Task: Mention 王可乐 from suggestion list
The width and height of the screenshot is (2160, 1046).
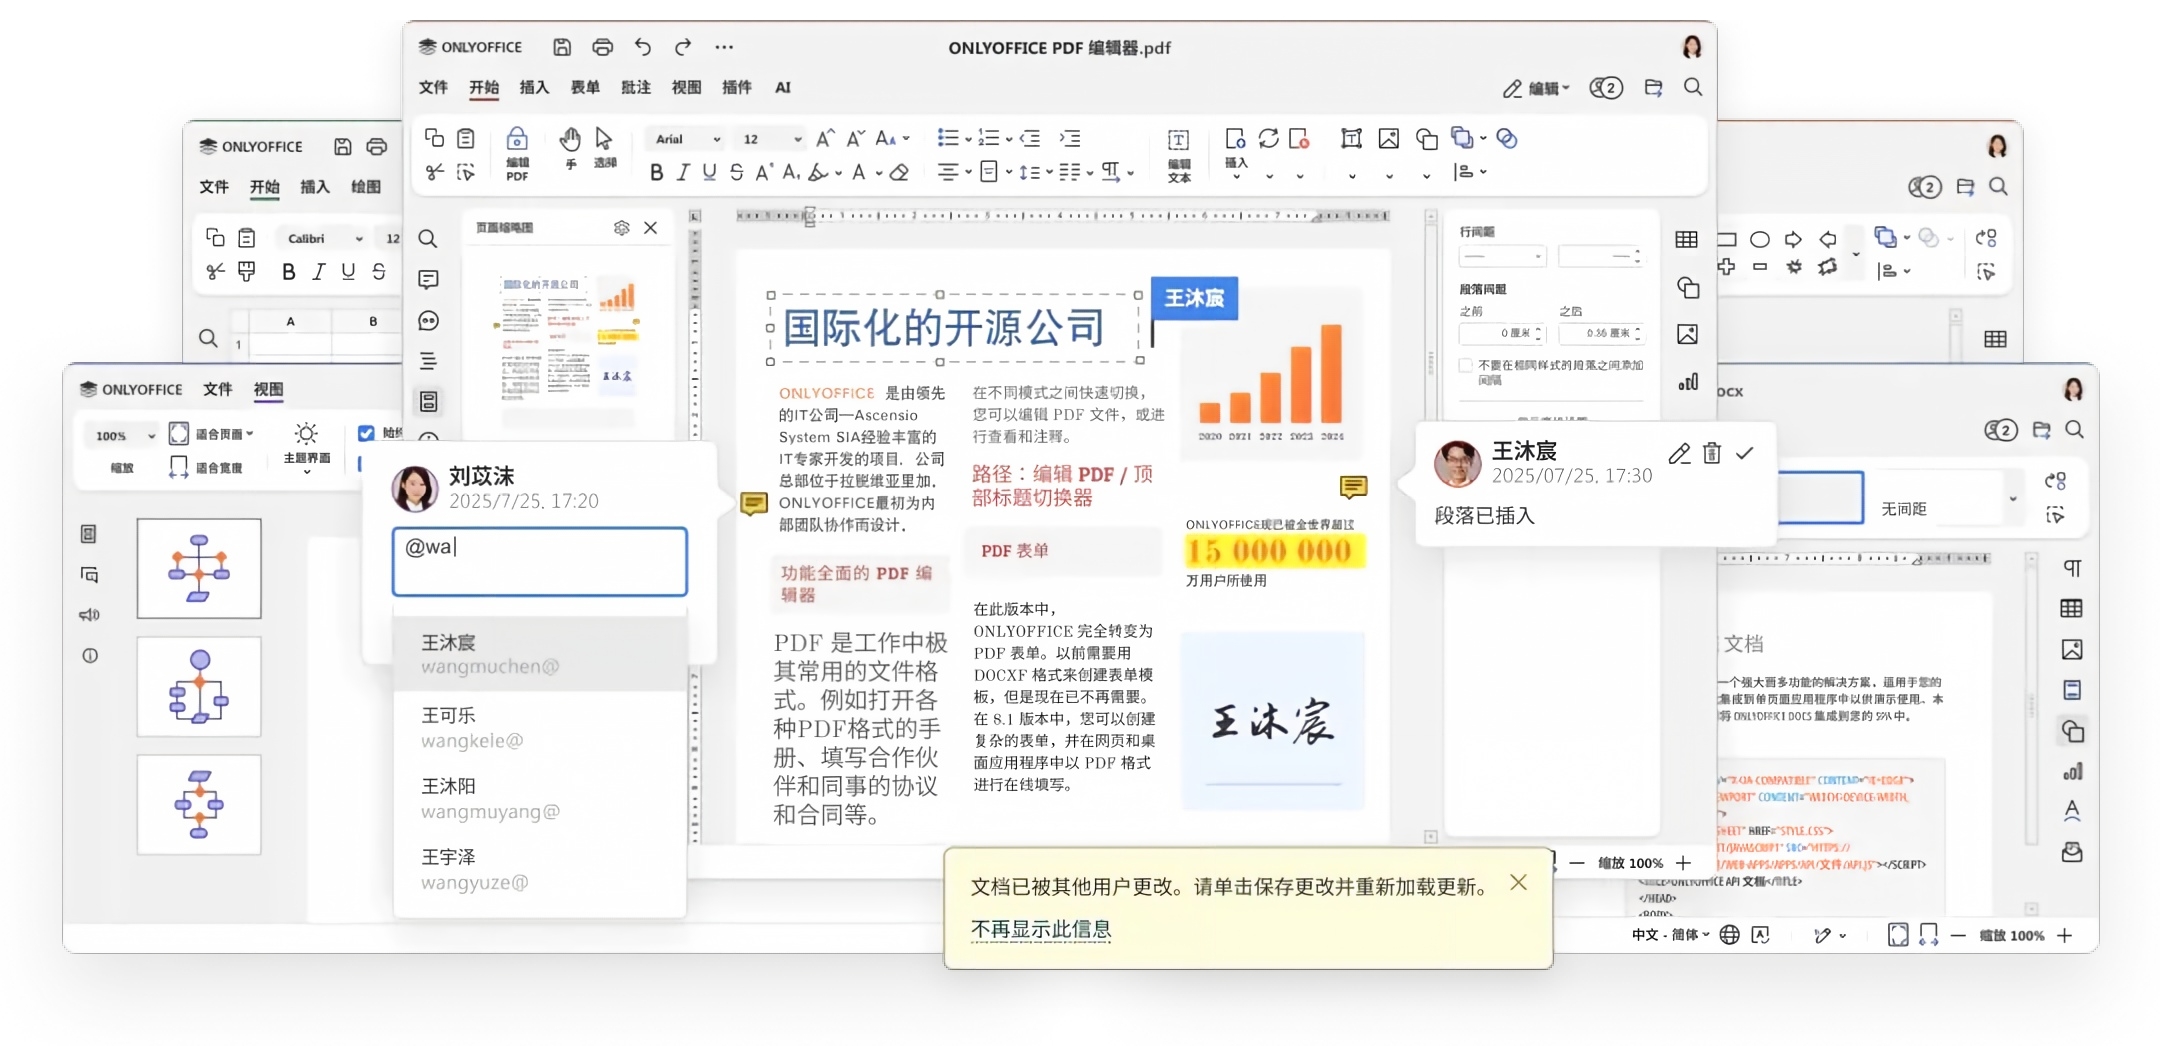Action: coord(540,727)
